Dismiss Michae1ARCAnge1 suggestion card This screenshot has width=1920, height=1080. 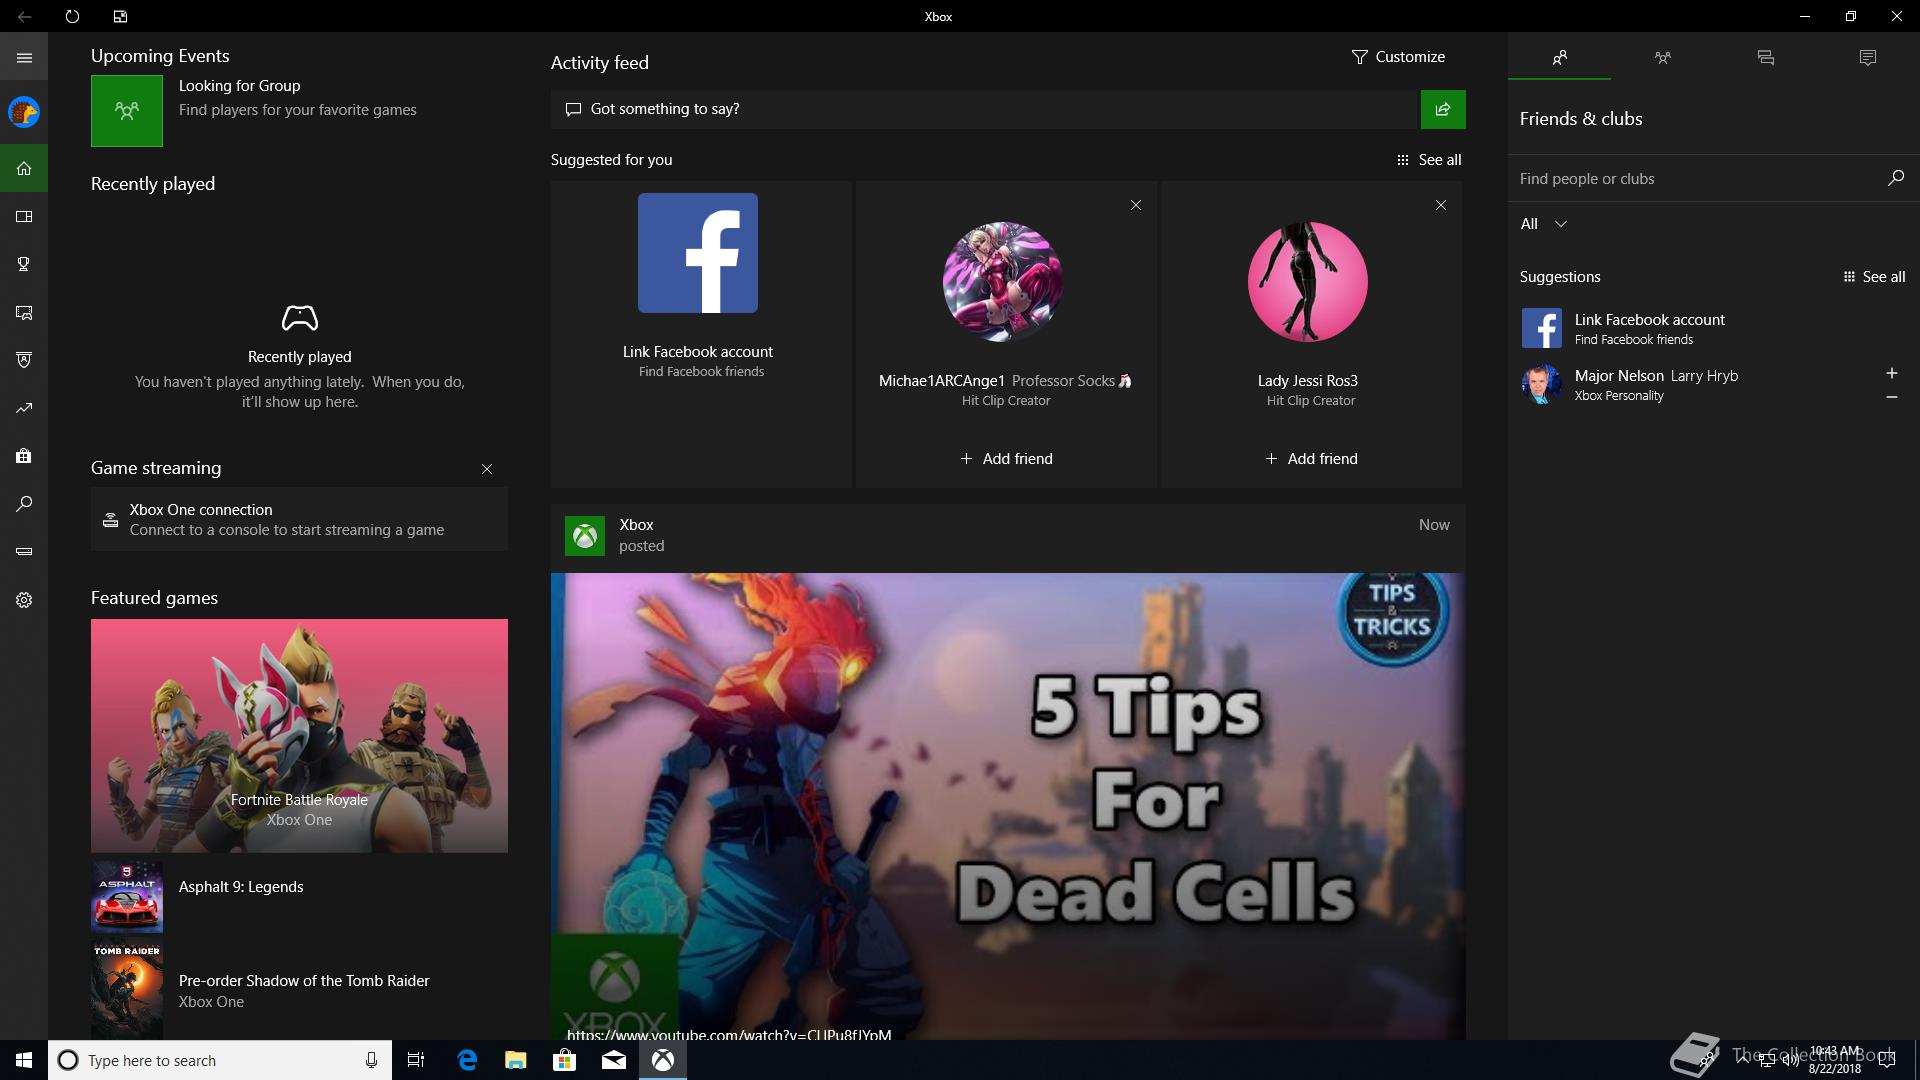[x=1136, y=205]
